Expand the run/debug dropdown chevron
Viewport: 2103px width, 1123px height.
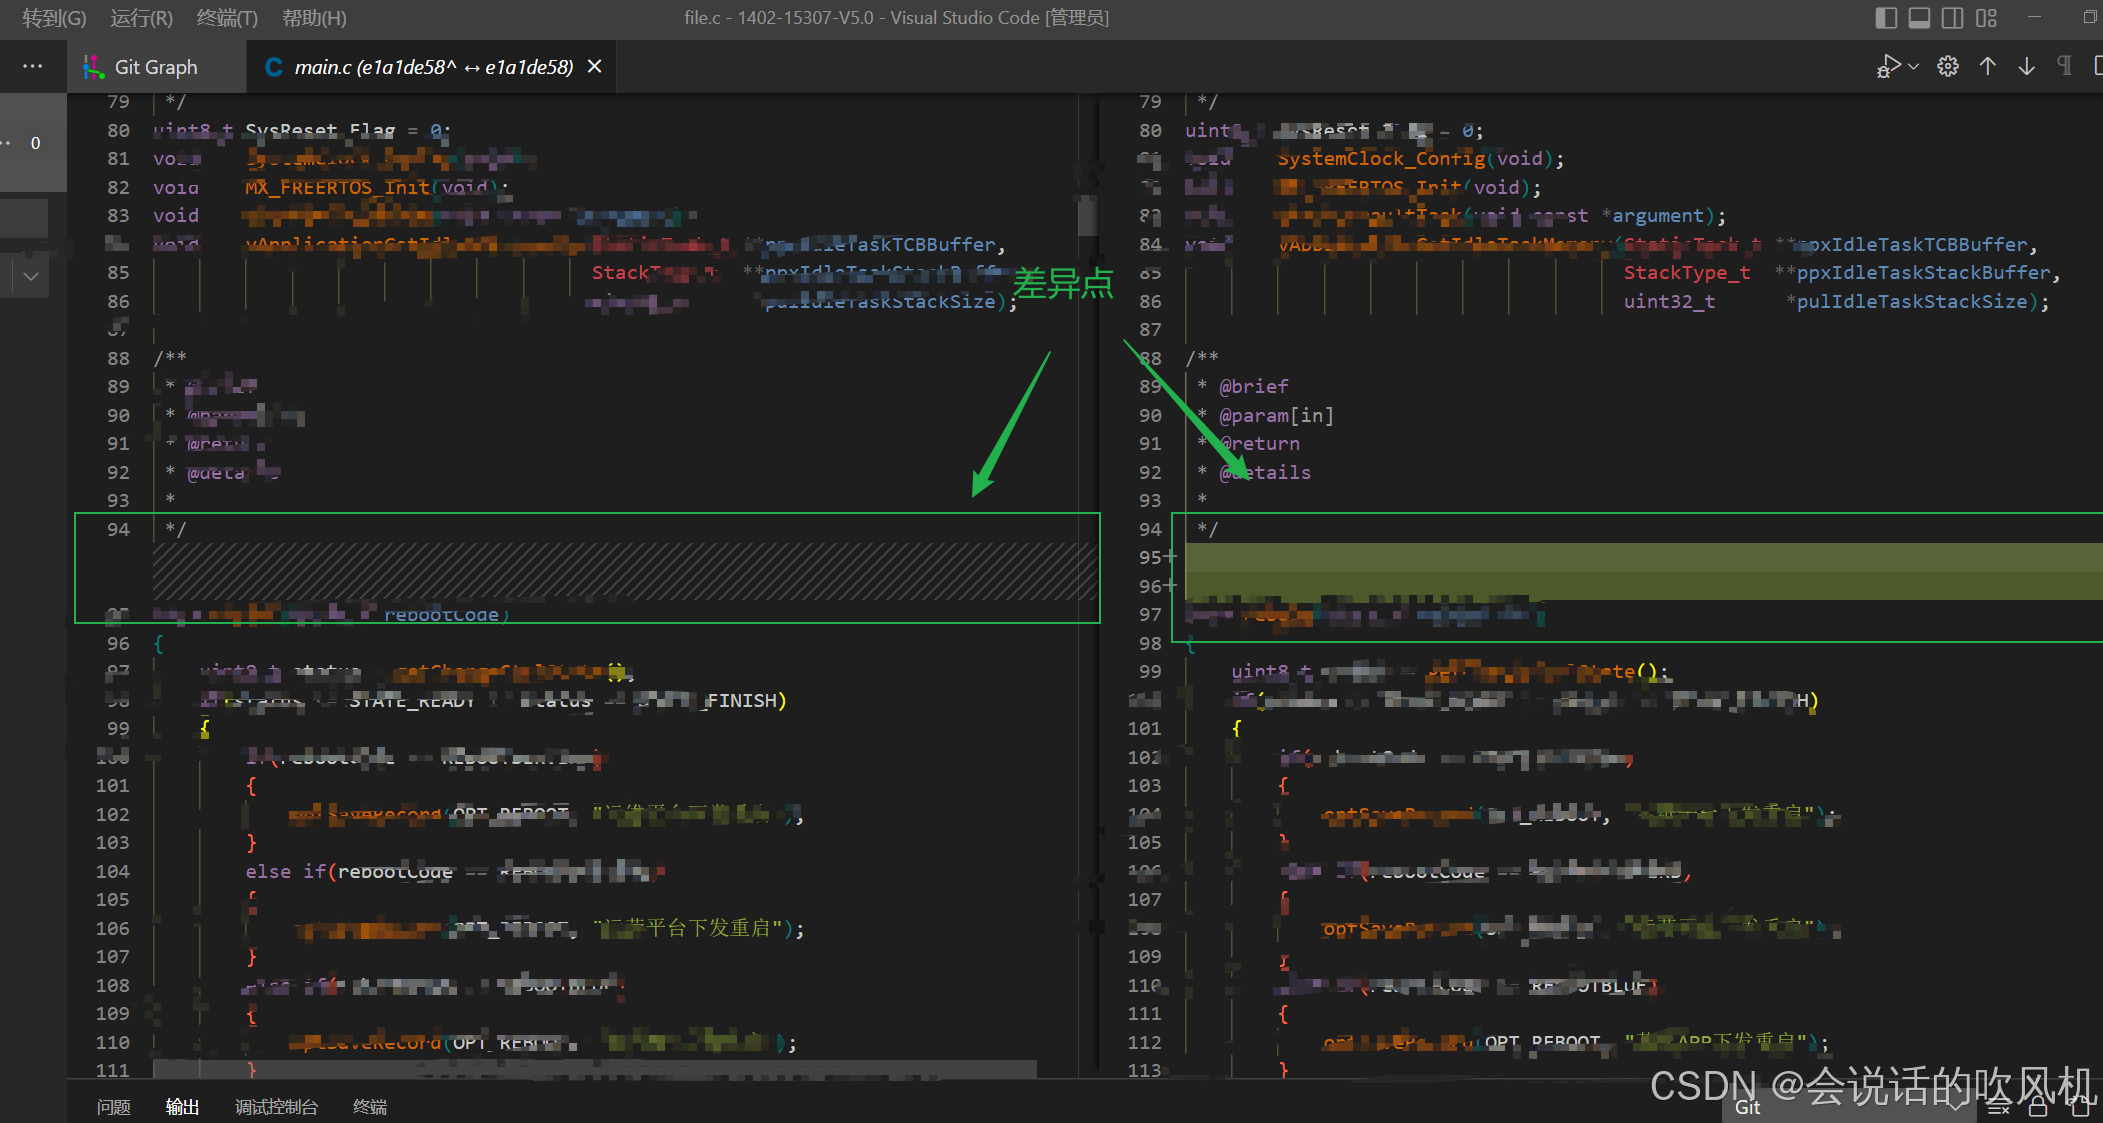(x=1913, y=66)
